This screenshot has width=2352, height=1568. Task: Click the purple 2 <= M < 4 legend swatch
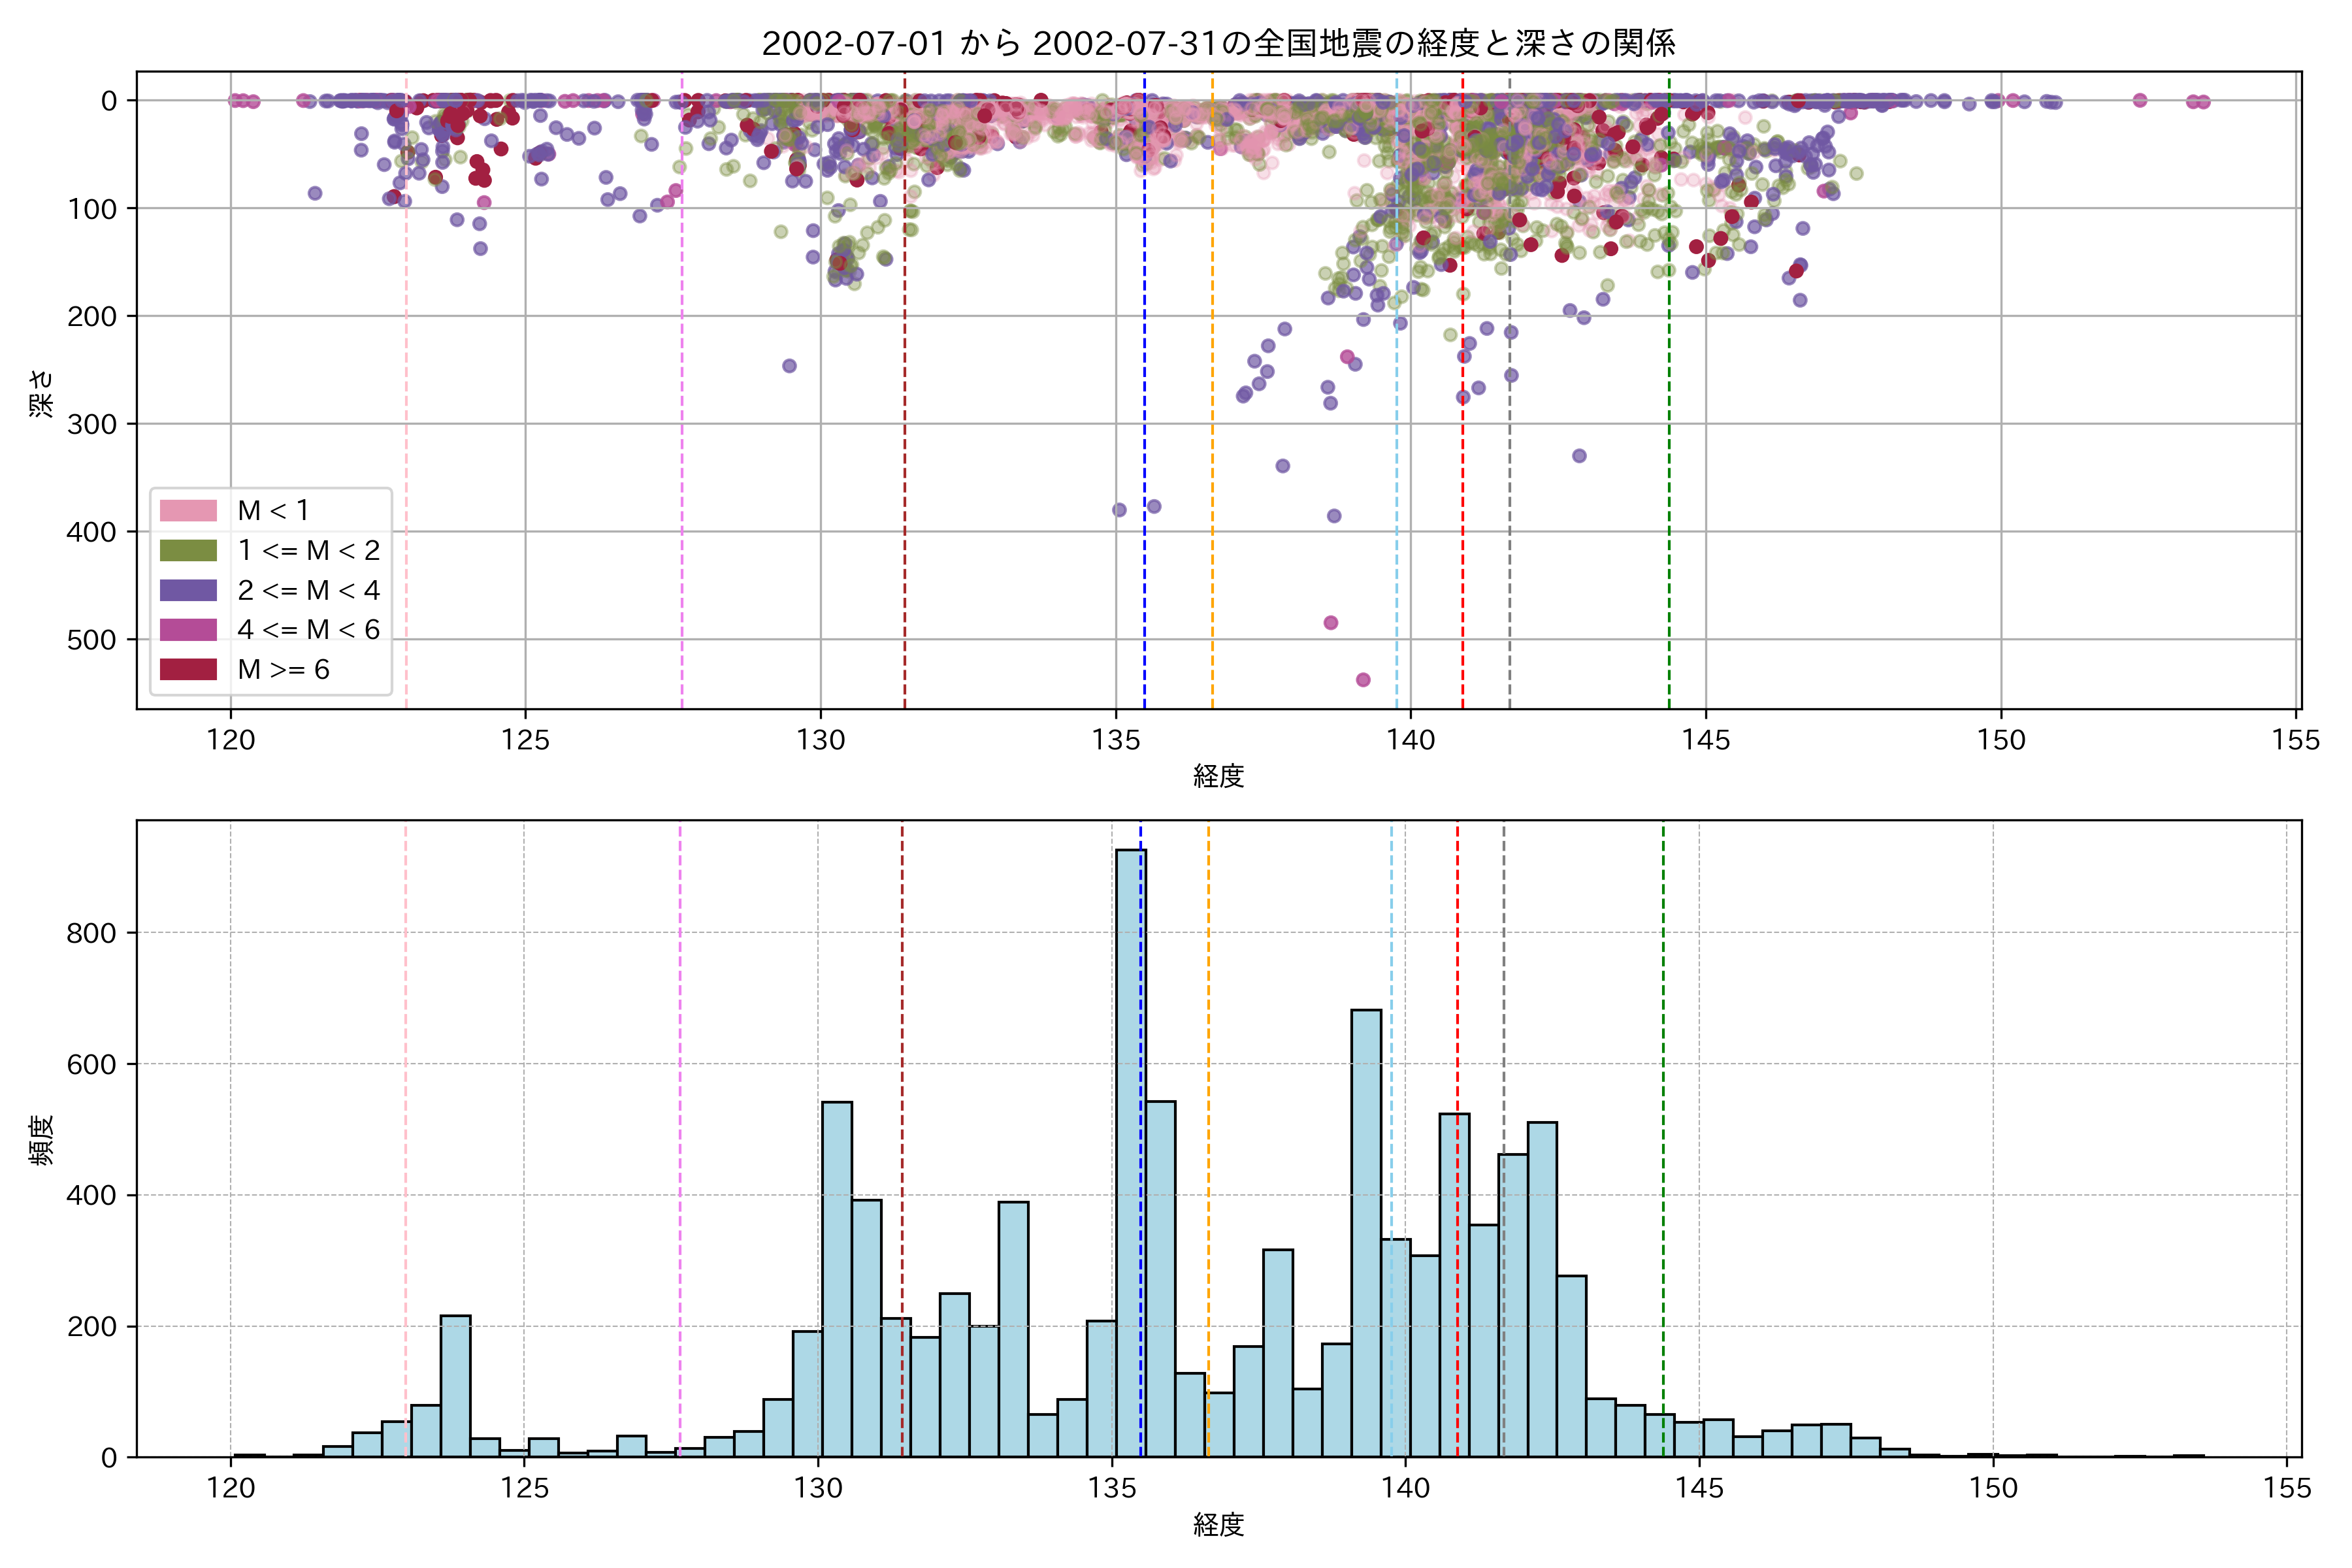188,590
